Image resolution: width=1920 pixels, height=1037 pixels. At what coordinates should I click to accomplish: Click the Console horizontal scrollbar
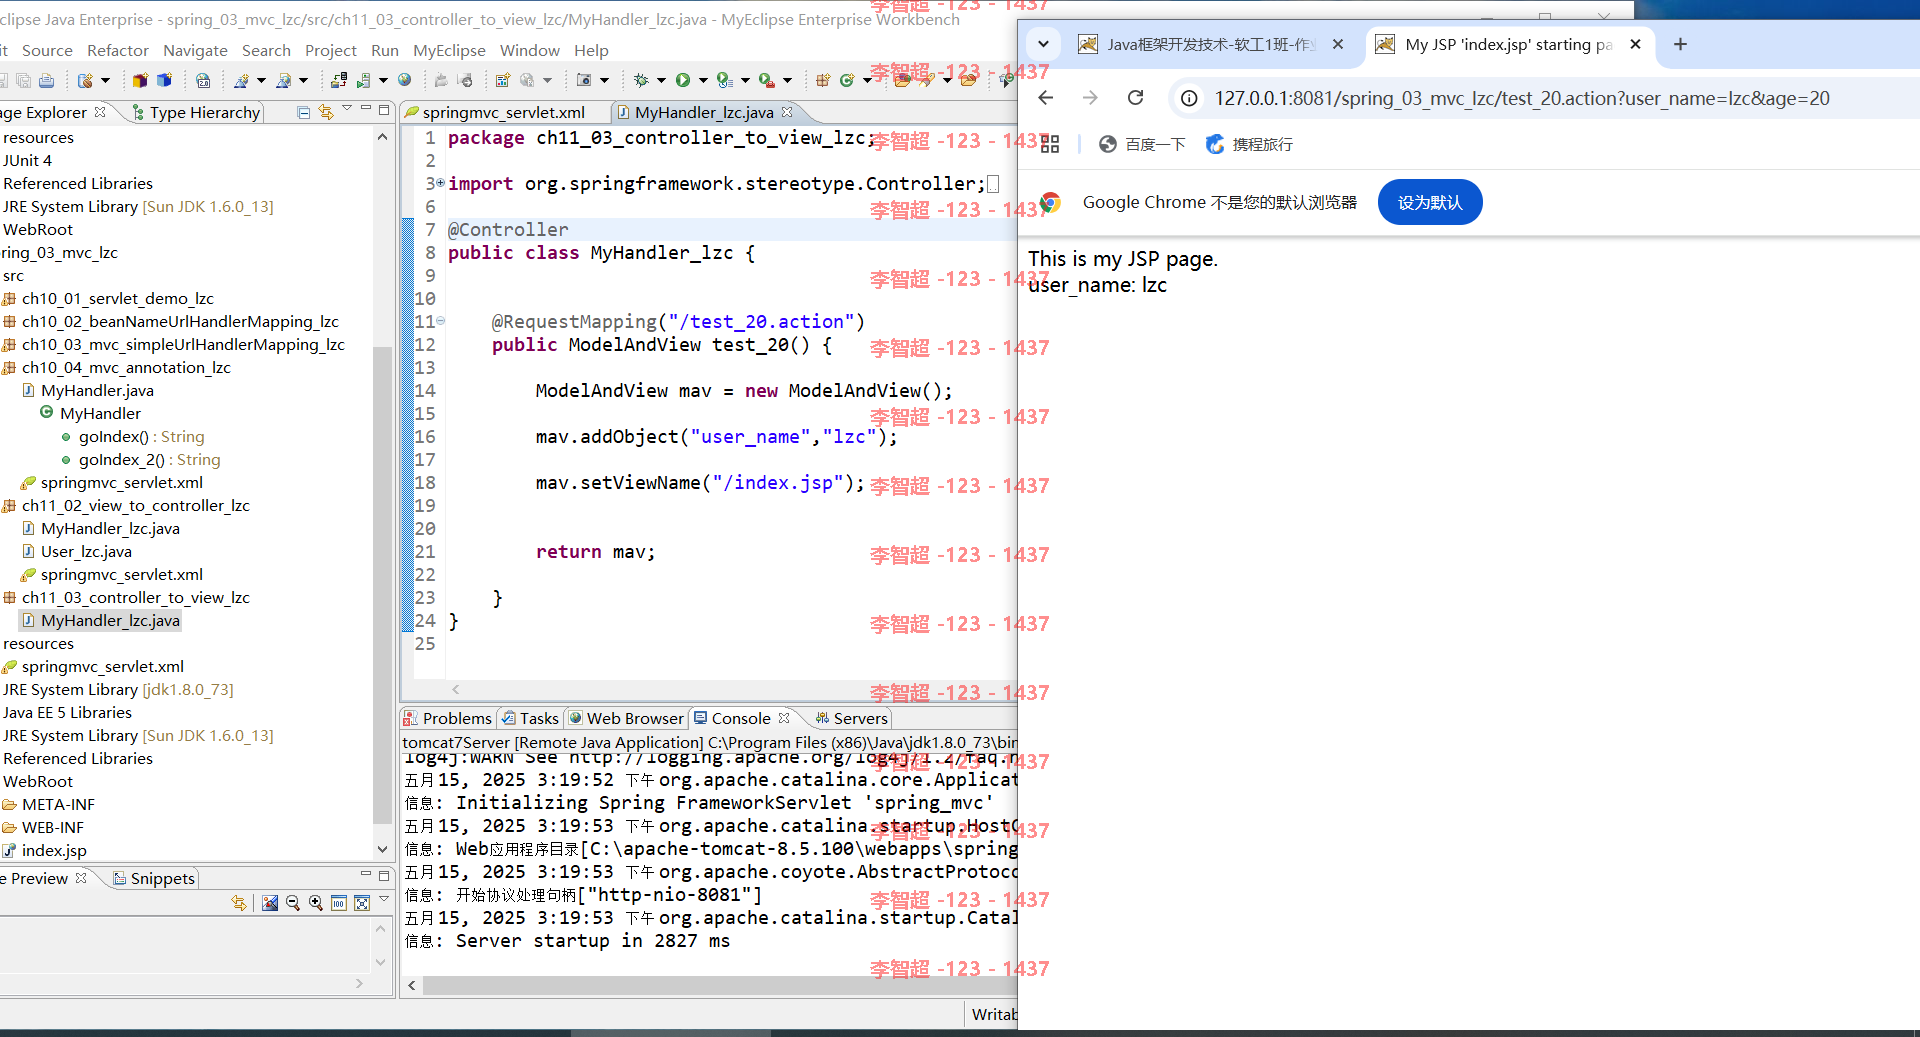pos(720,985)
